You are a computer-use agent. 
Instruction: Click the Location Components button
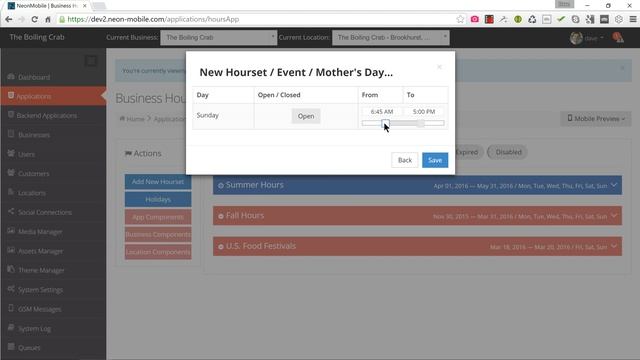coord(158,252)
